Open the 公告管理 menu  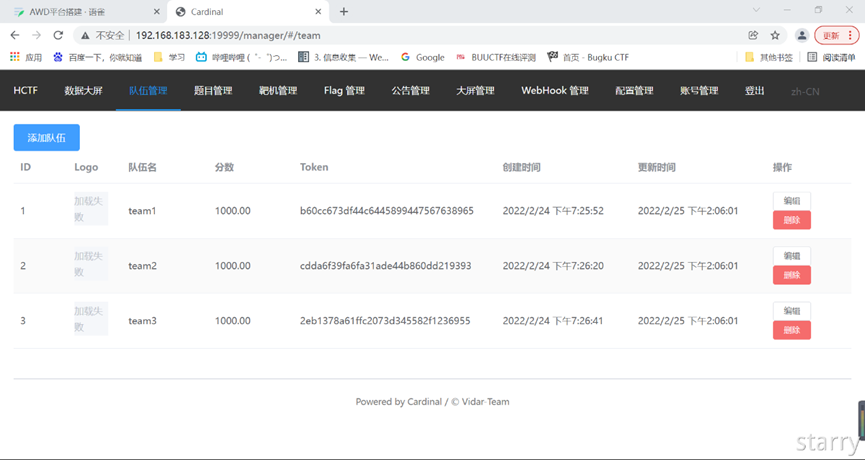410,90
